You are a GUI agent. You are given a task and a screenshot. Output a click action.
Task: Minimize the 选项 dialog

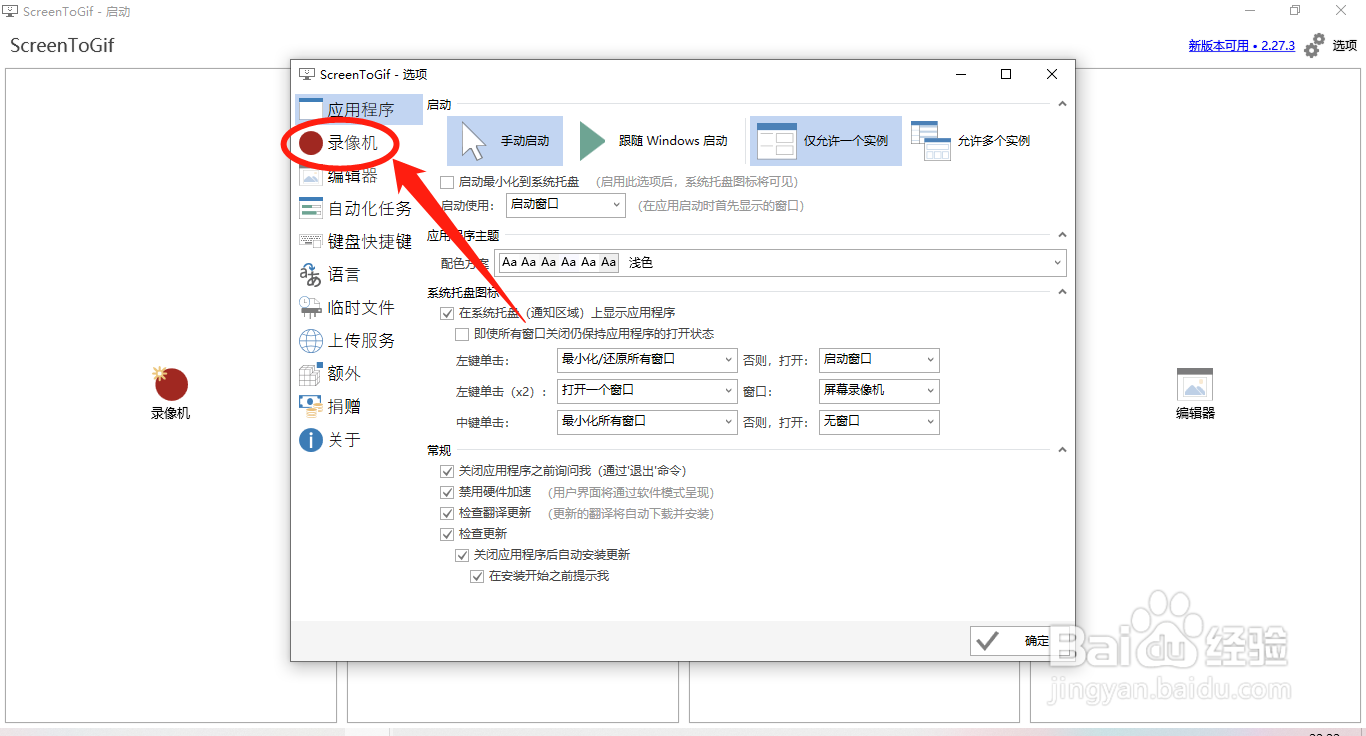[960, 74]
